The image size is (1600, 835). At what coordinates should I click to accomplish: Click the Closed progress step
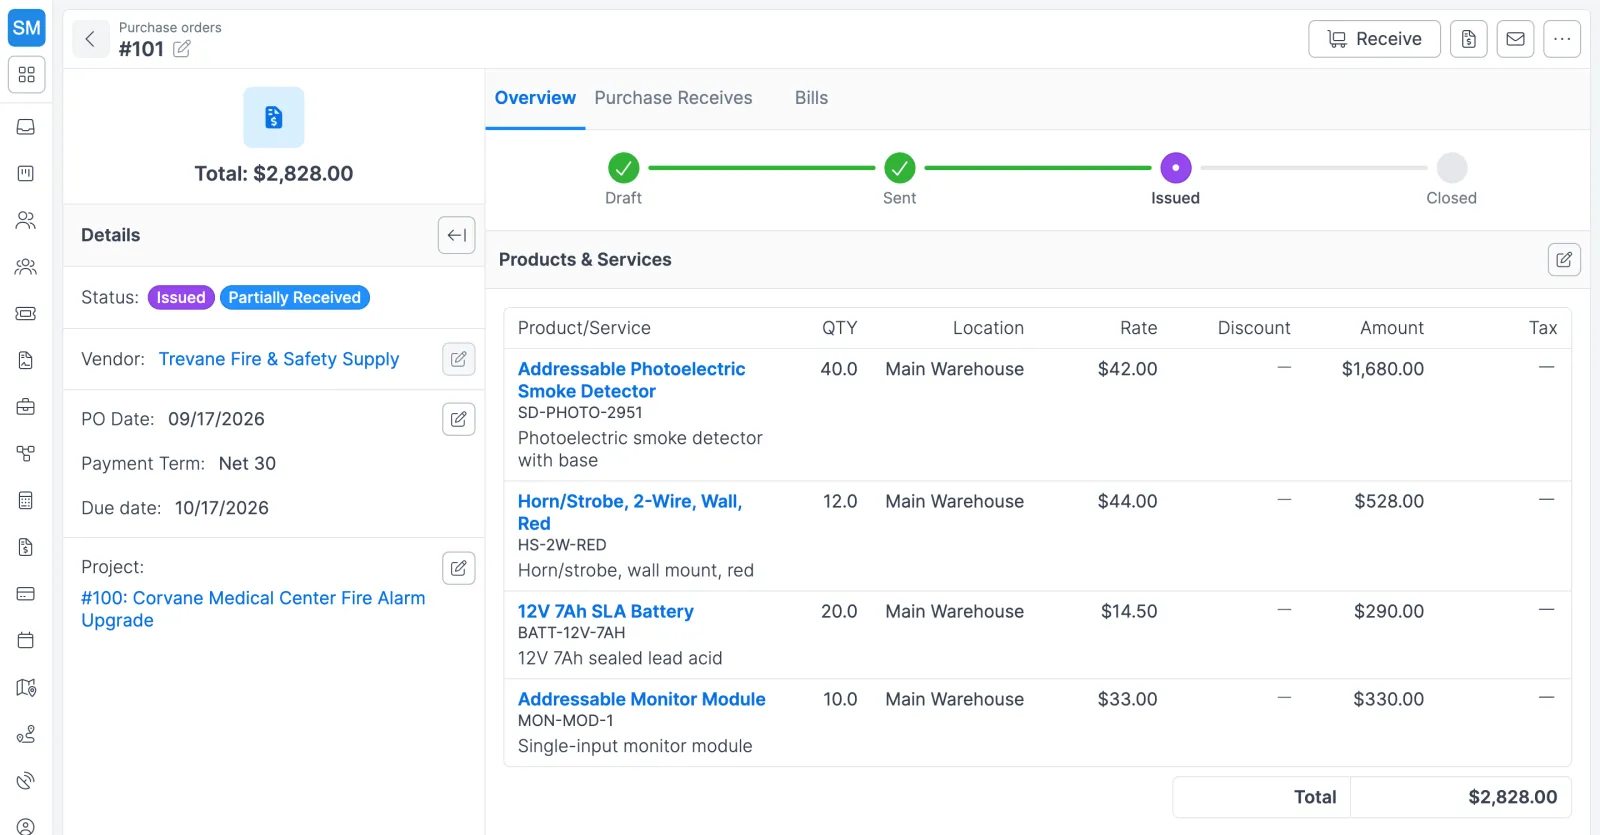coord(1451,168)
